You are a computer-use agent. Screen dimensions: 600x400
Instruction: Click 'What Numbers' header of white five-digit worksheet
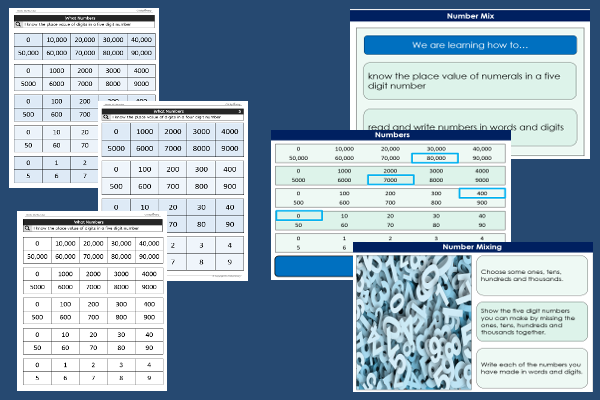coord(93,222)
